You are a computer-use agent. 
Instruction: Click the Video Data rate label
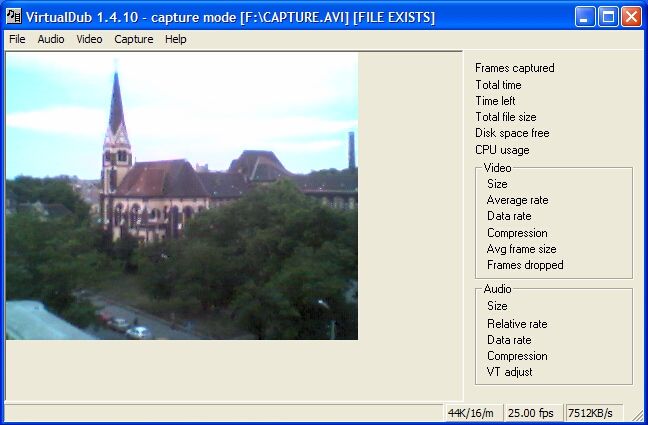pos(509,216)
